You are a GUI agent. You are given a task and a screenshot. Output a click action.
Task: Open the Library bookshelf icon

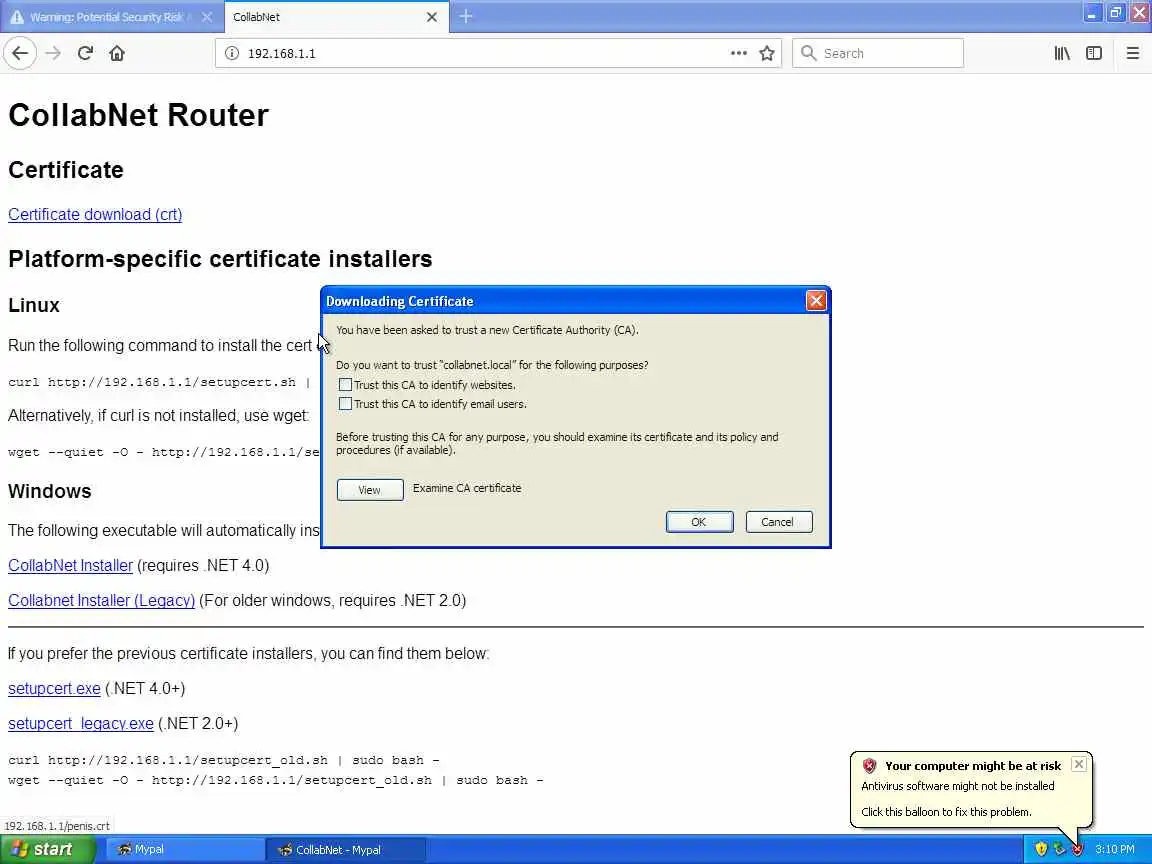[x=1062, y=53]
